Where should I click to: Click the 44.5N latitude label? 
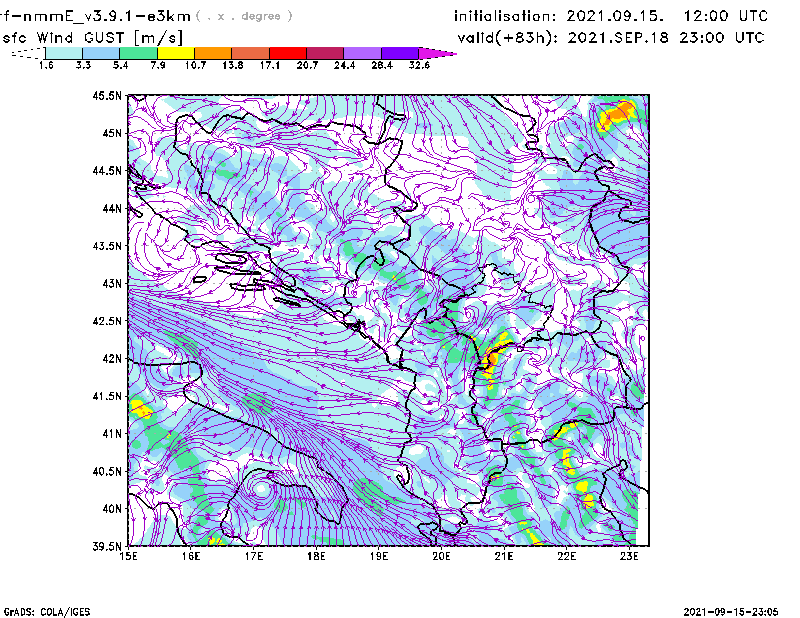coord(107,170)
